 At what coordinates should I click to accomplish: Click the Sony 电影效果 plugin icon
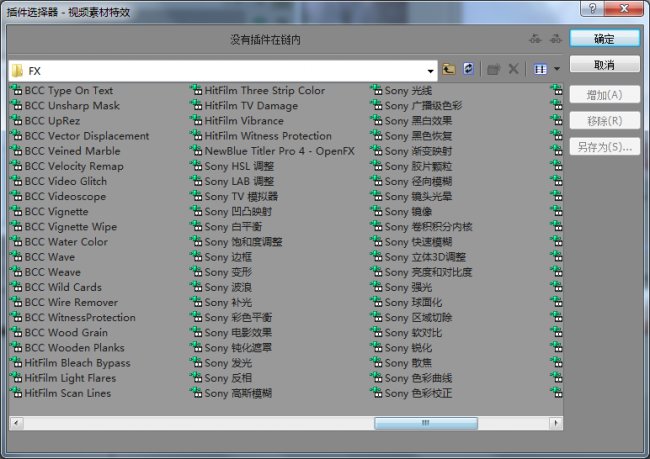pyautogui.click(x=196, y=333)
